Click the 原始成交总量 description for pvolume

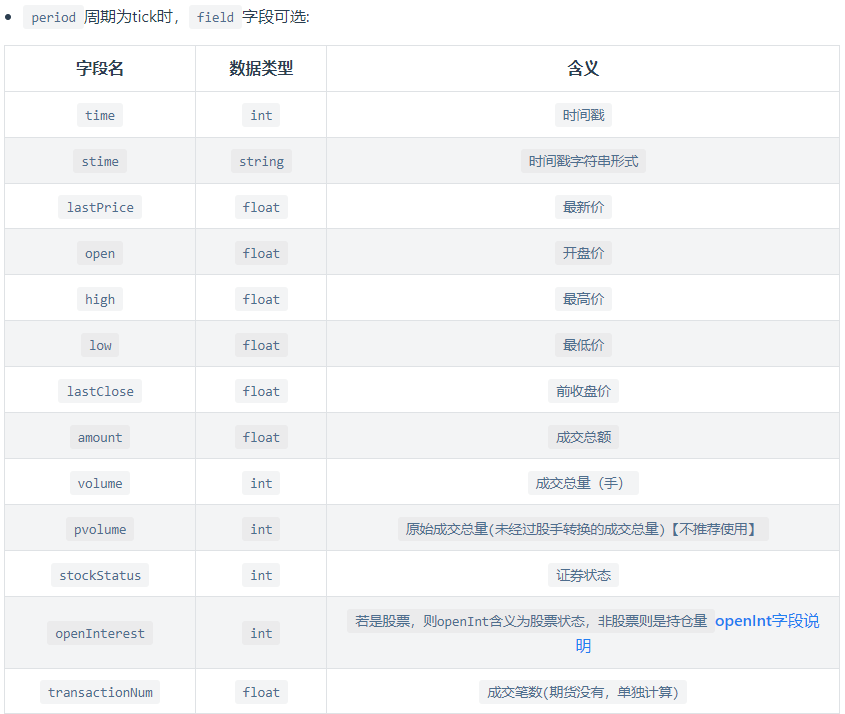tap(583, 529)
